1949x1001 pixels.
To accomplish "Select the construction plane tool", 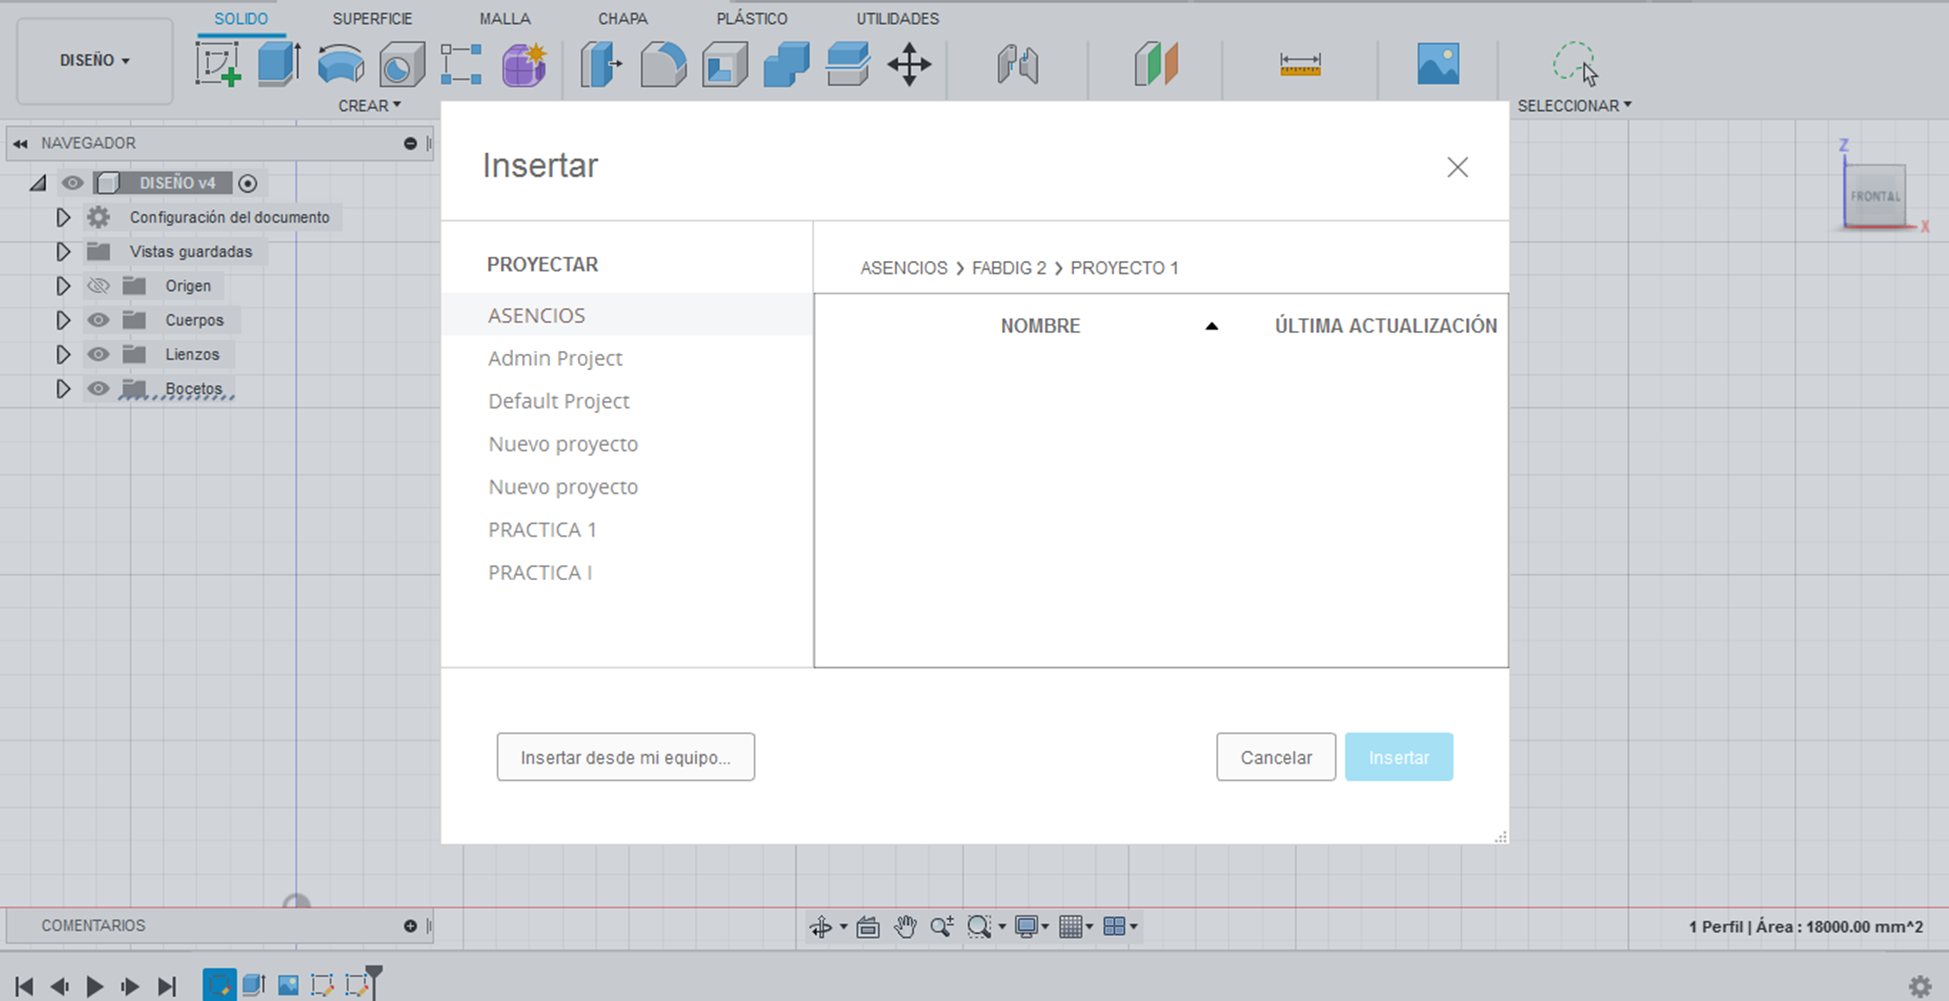I will click(1156, 64).
